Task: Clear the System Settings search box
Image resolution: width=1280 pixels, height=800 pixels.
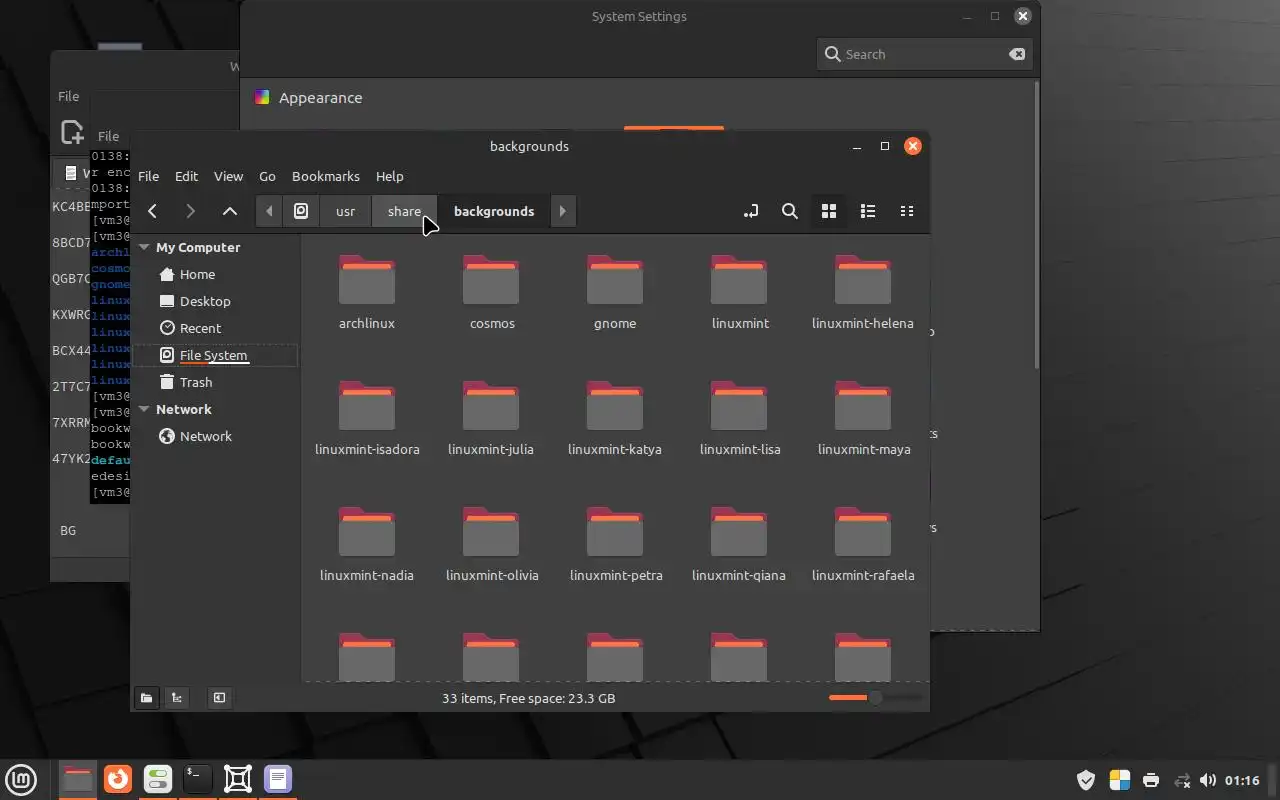Action: (1017, 54)
